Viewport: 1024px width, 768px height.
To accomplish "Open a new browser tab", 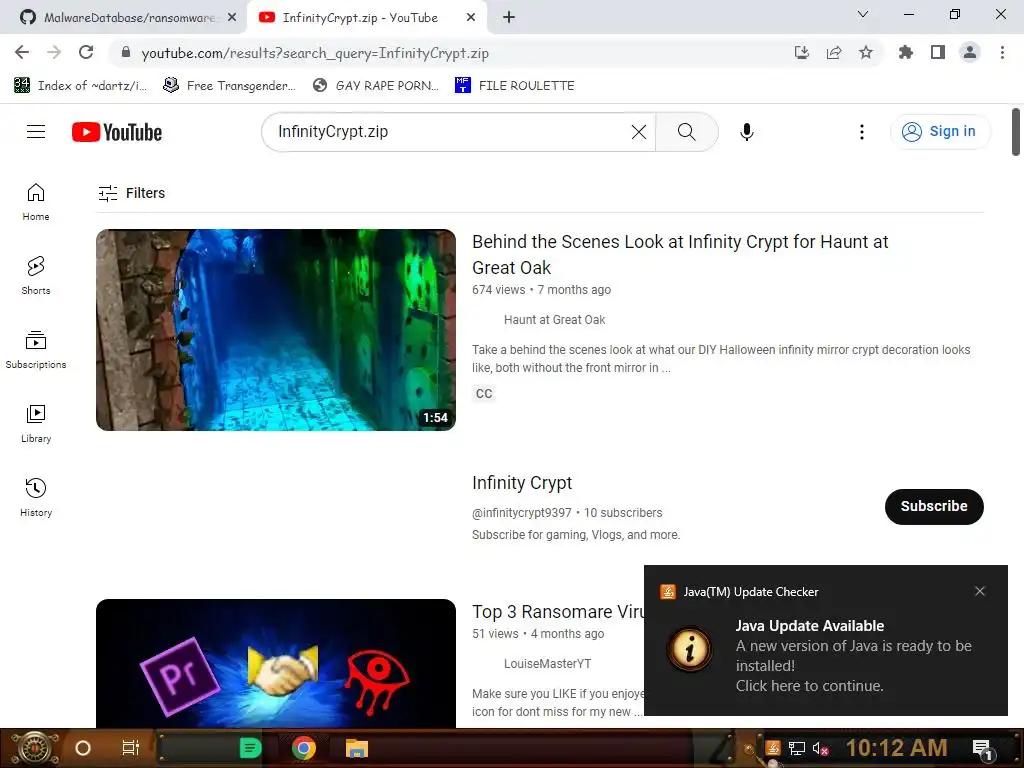I will tap(509, 18).
